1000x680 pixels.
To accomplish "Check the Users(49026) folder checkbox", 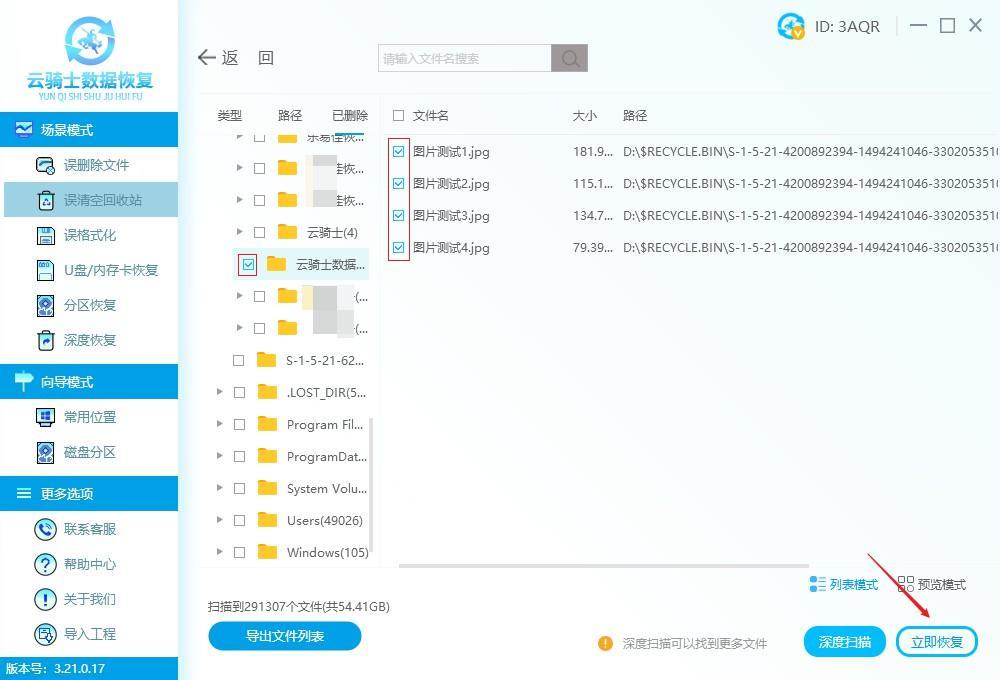I will tap(240, 521).
